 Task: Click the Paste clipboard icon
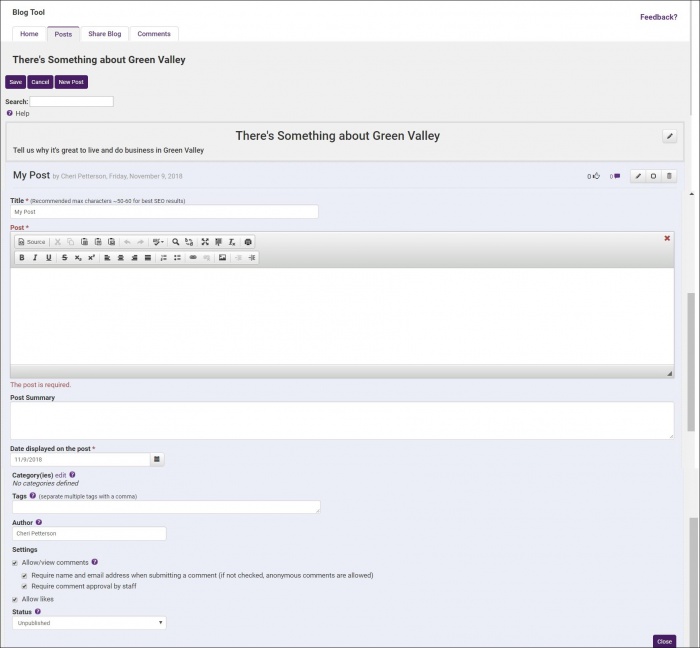point(84,242)
